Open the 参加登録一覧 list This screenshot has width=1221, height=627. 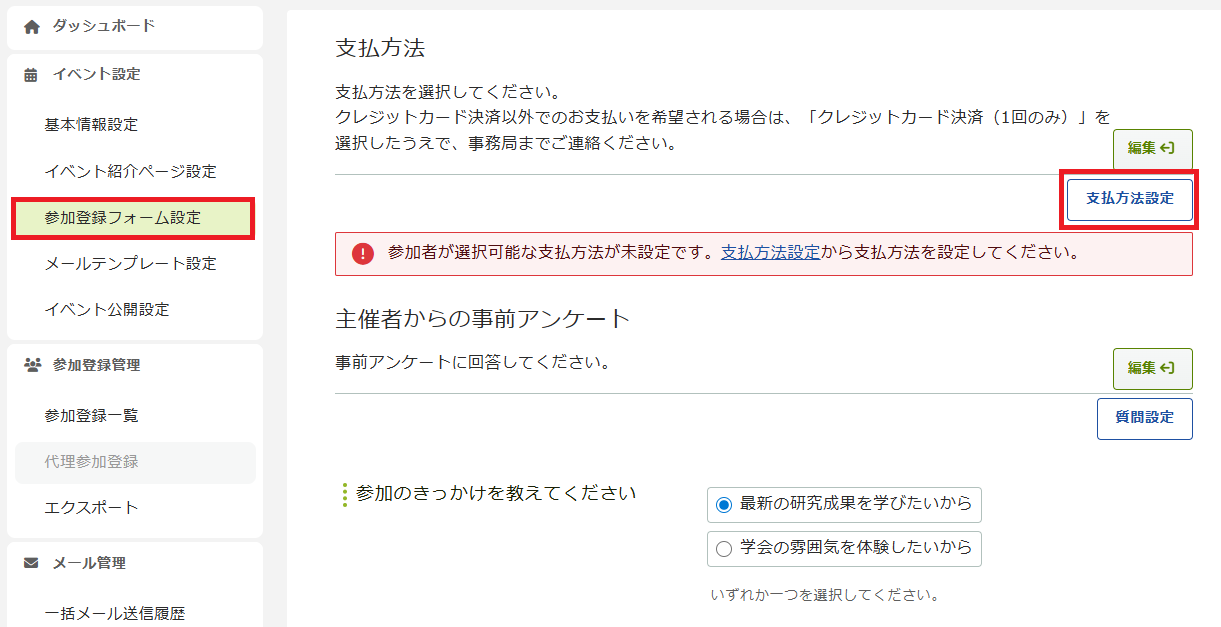coord(91,415)
